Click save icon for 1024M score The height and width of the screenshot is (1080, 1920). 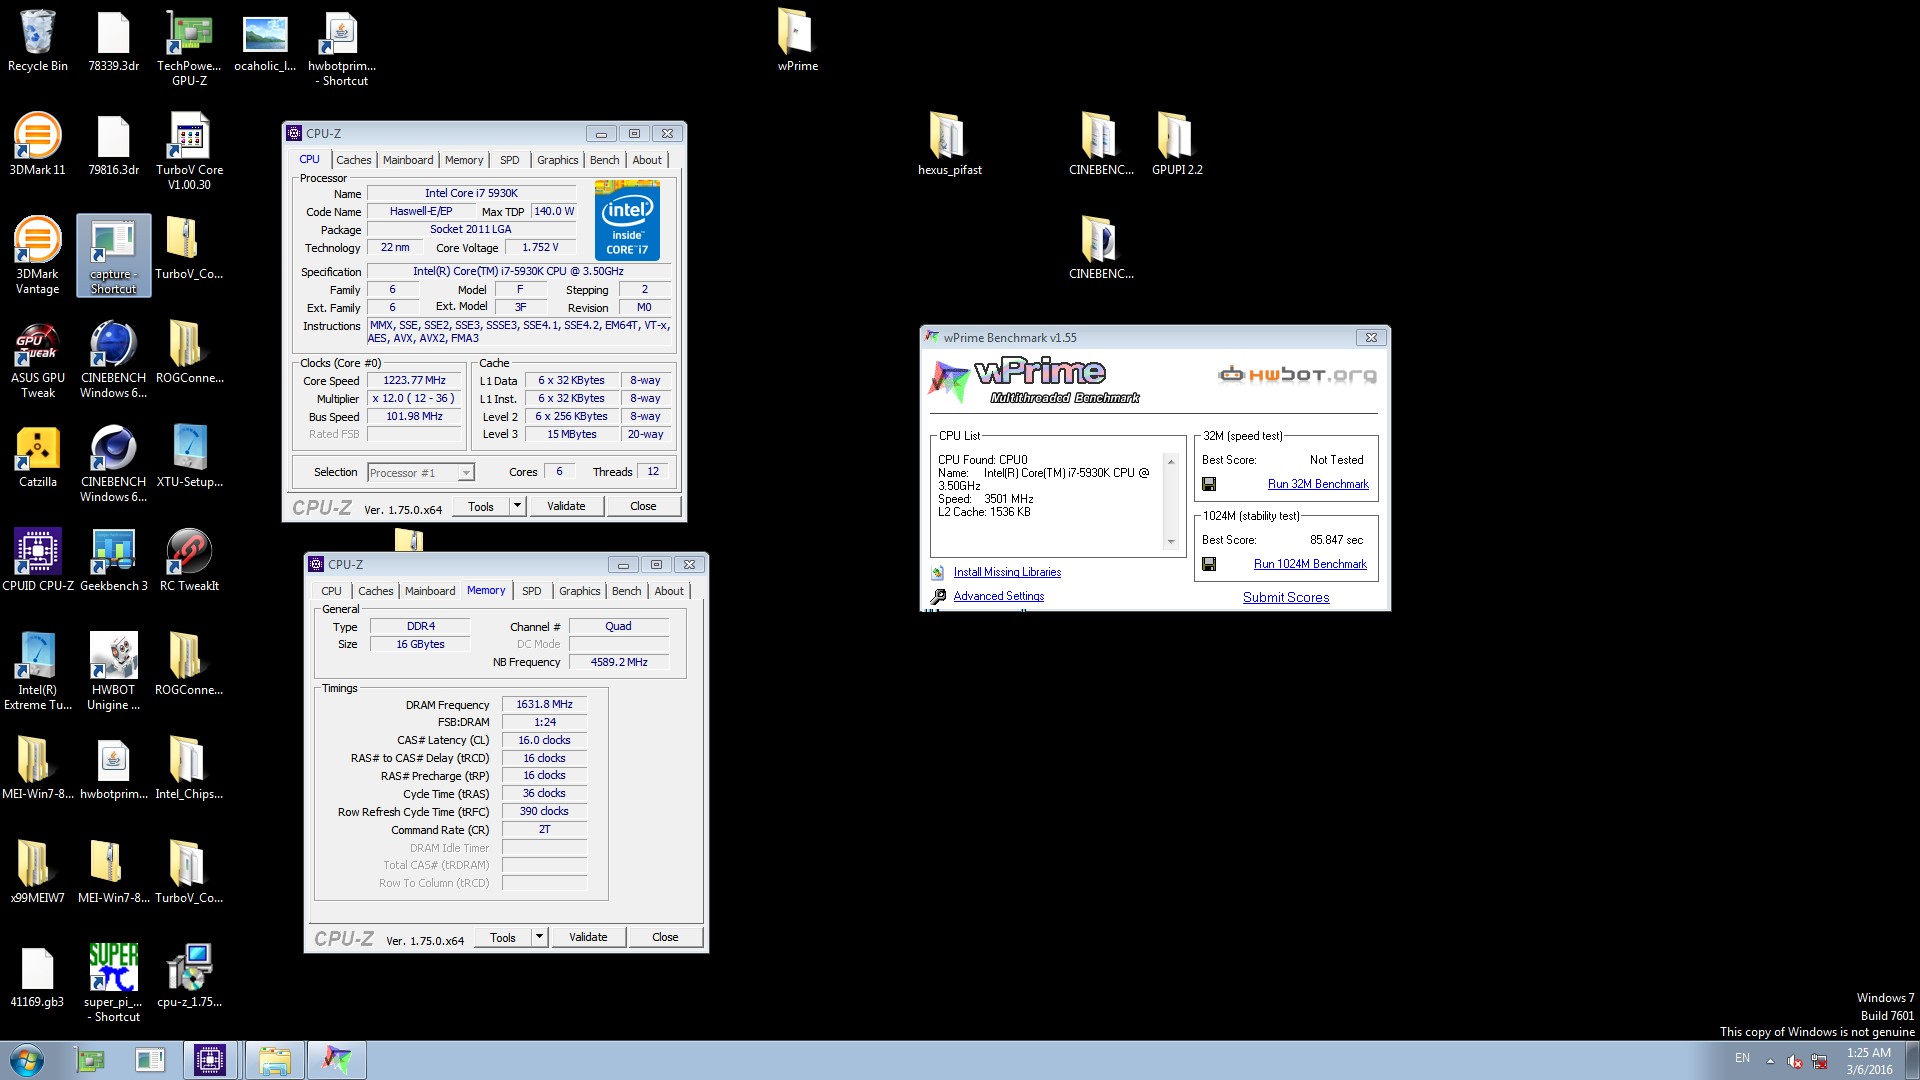tap(1209, 564)
